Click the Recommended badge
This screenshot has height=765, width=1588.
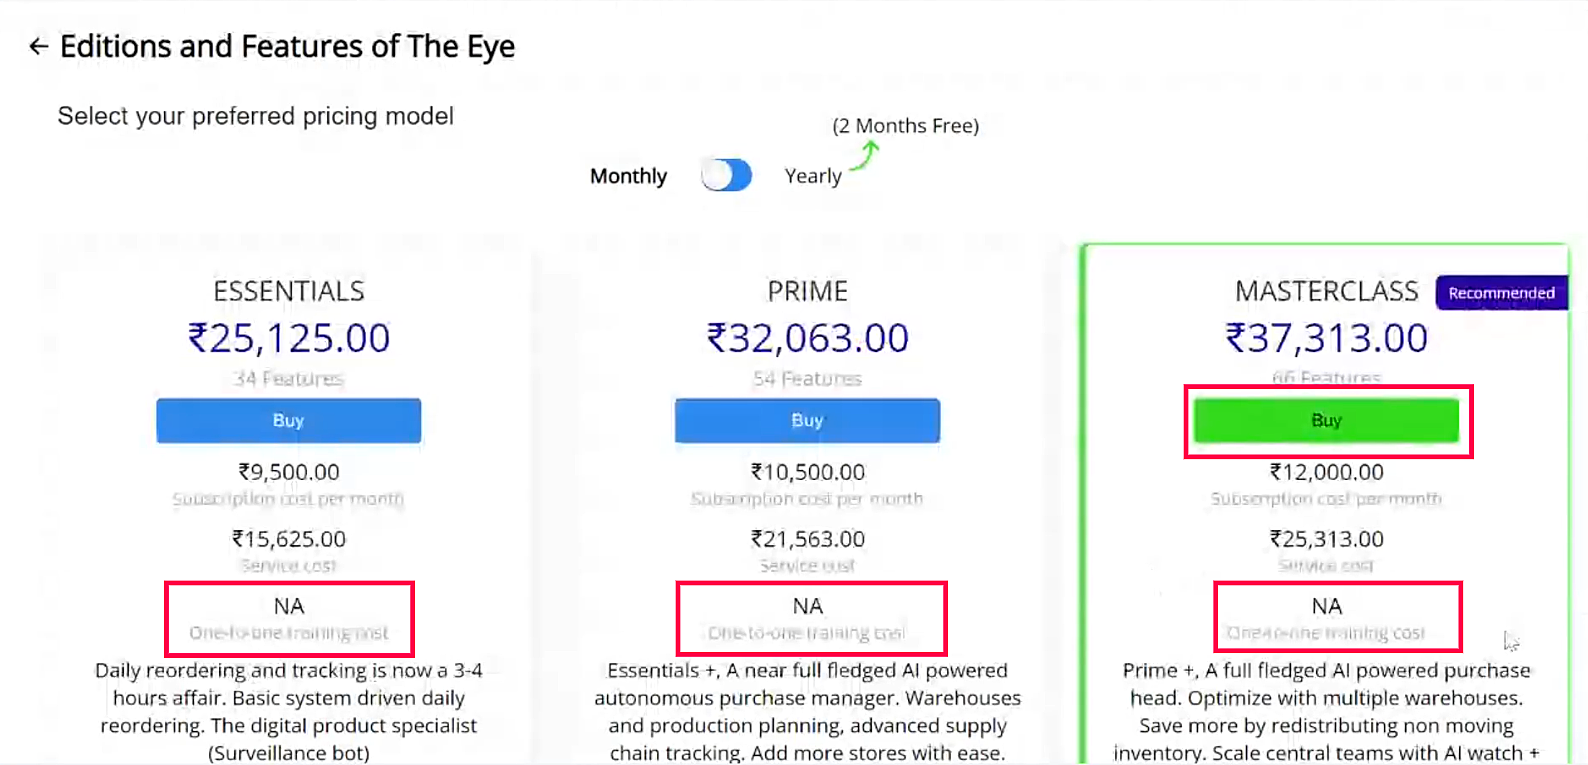click(1501, 293)
